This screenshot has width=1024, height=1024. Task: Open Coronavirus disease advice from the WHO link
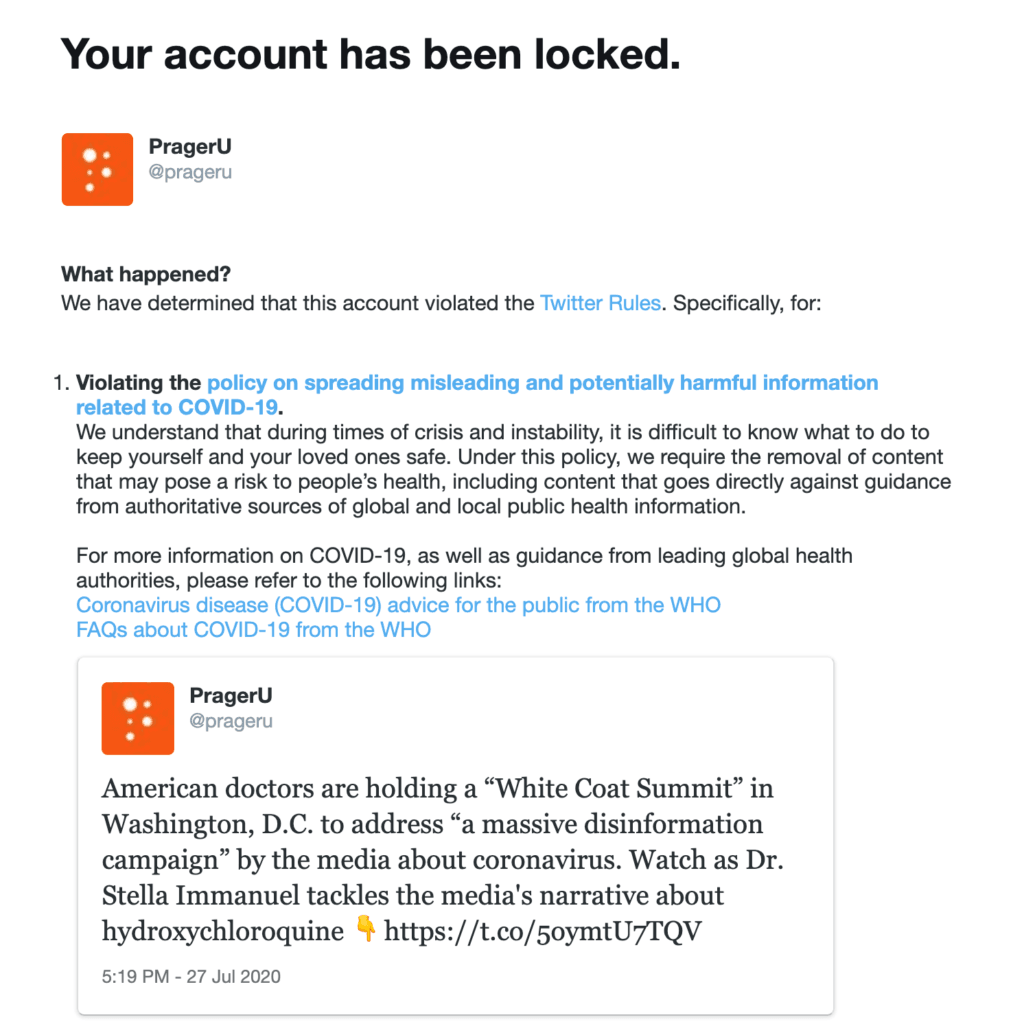pos(398,605)
